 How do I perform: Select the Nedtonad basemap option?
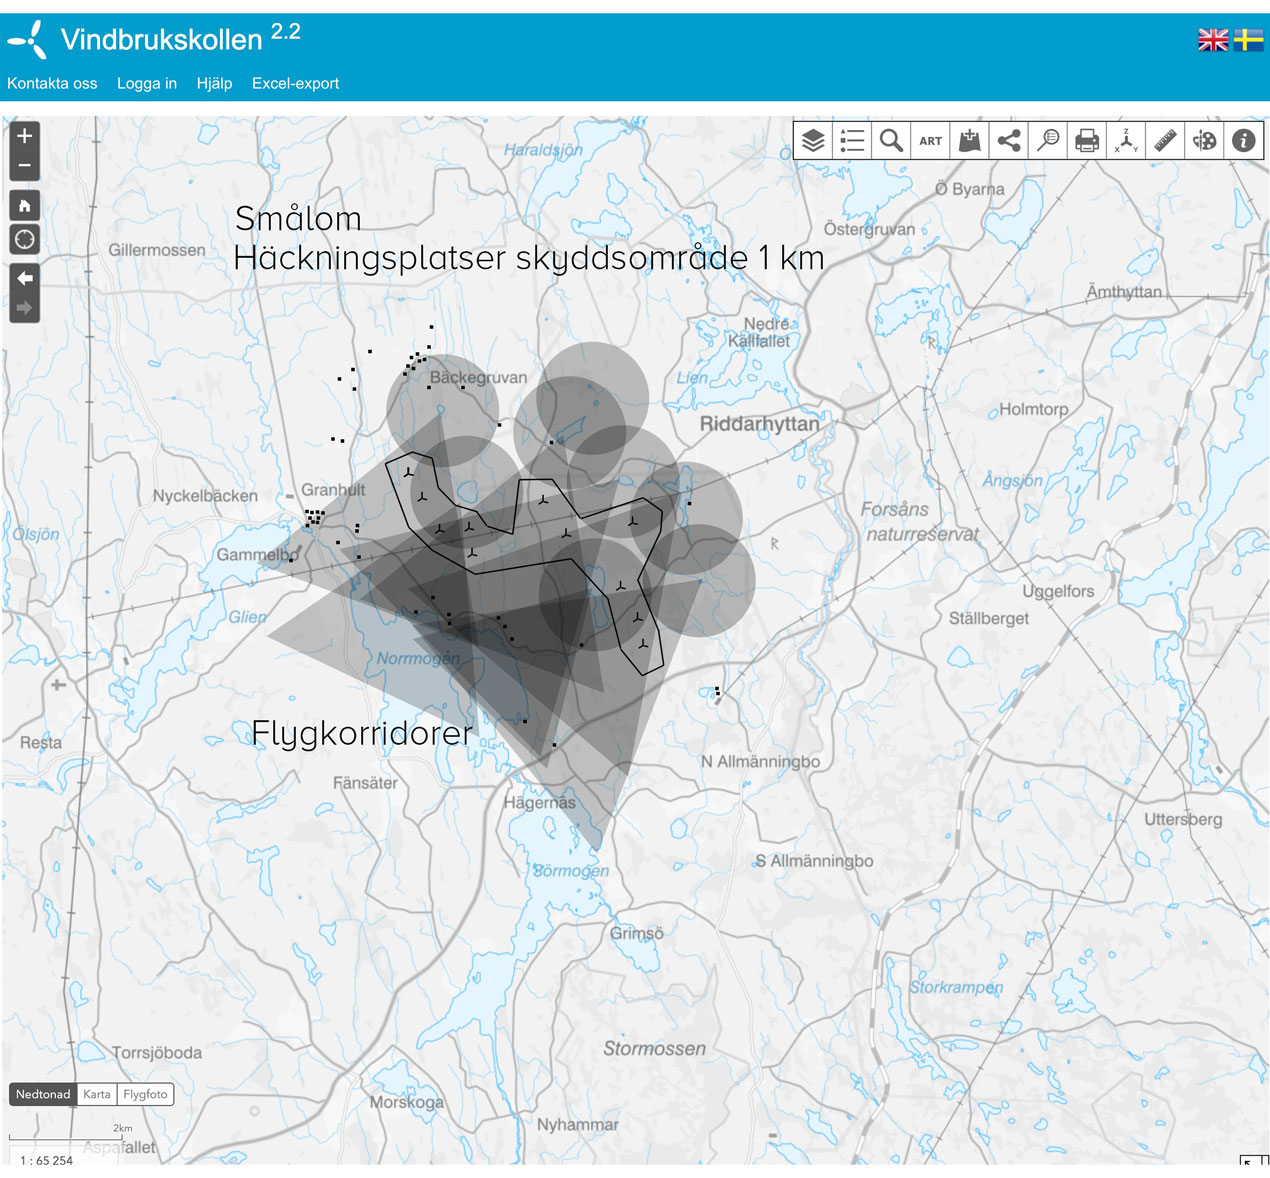[x=43, y=1094]
